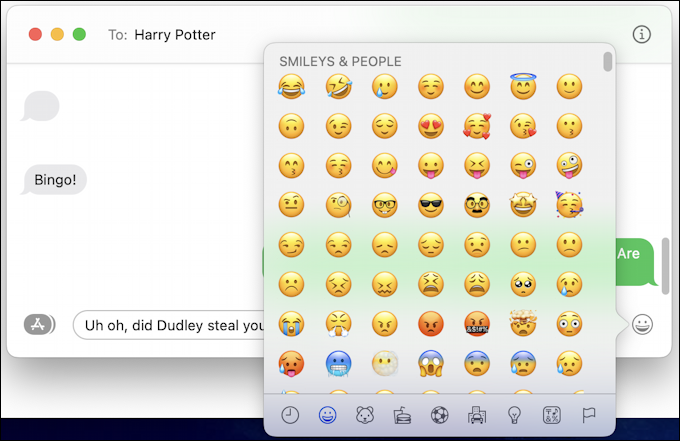
Task: Insert the face with tears of joy emoji
Action: coord(291,86)
